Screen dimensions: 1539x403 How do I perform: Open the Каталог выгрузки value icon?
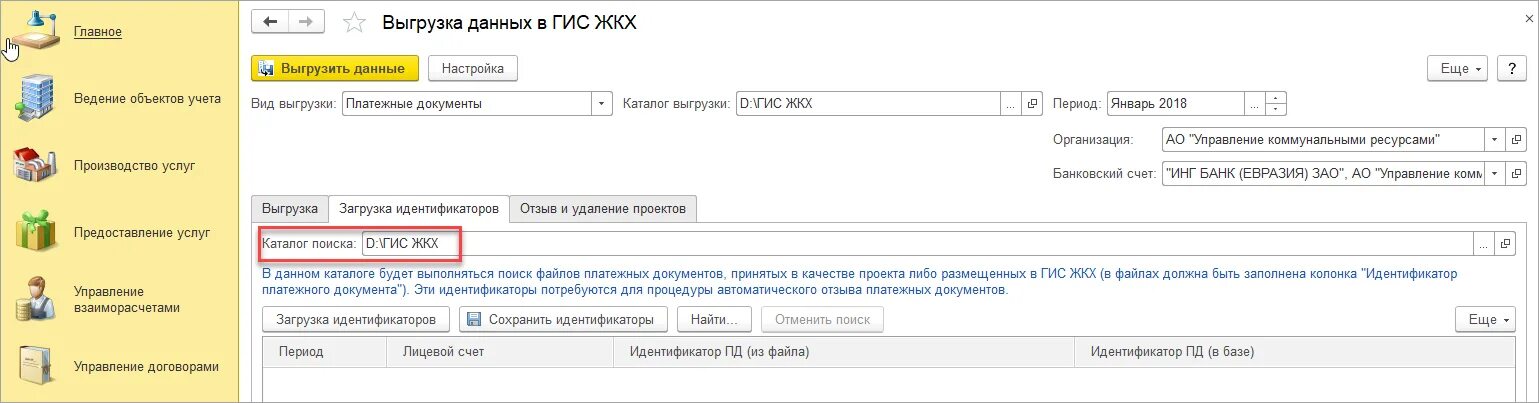coord(1033,103)
